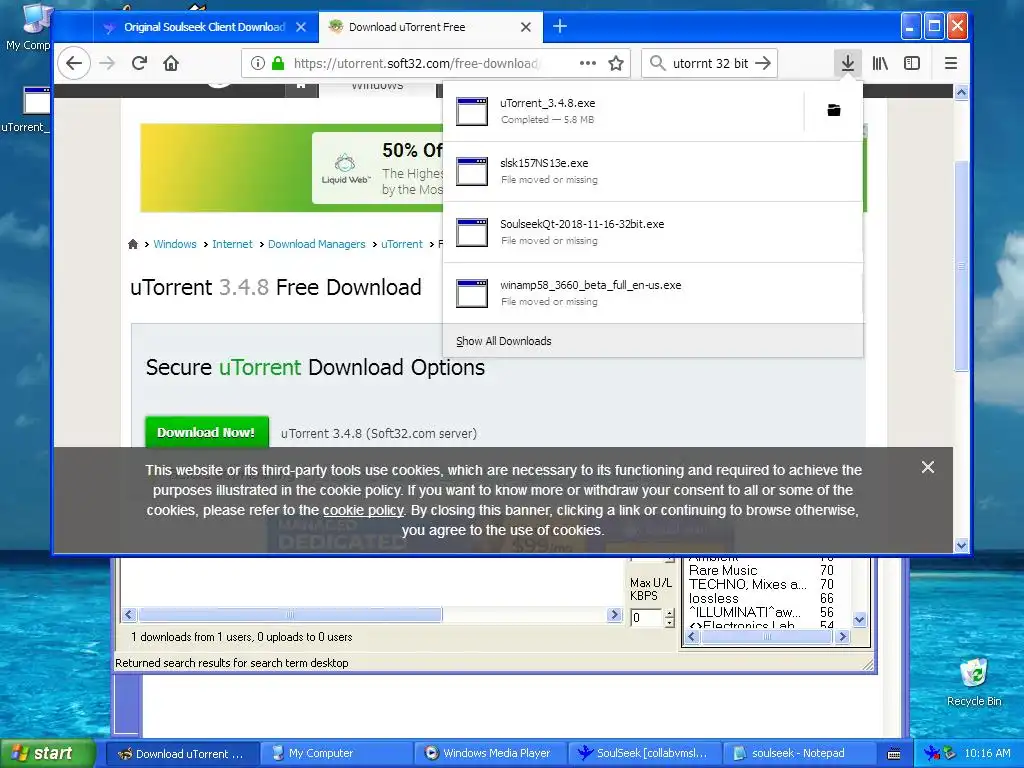Click SoulSeek transfer list horizontal scrollbar thumb
Image resolution: width=1024 pixels, height=768 pixels.
coord(290,615)
